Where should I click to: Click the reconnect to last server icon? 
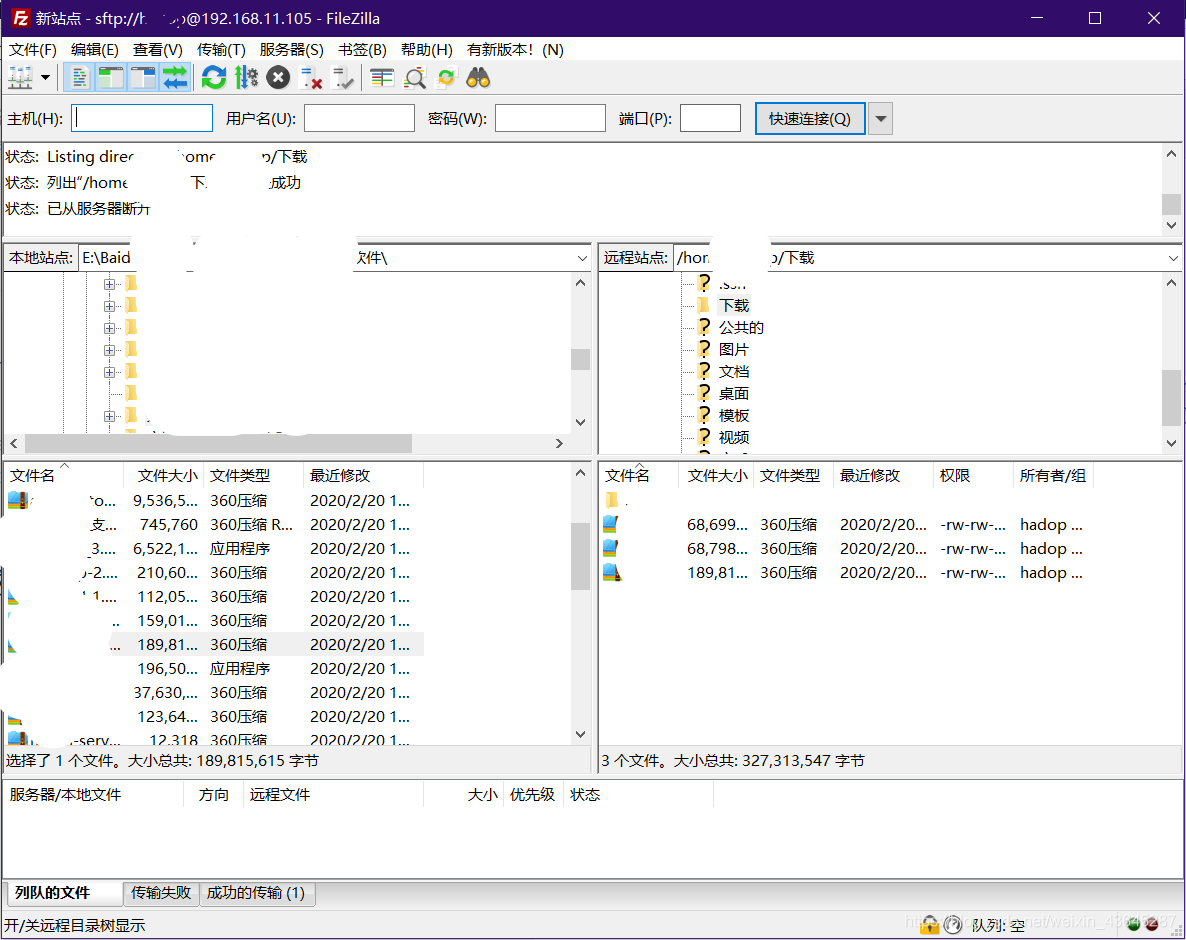343,77
